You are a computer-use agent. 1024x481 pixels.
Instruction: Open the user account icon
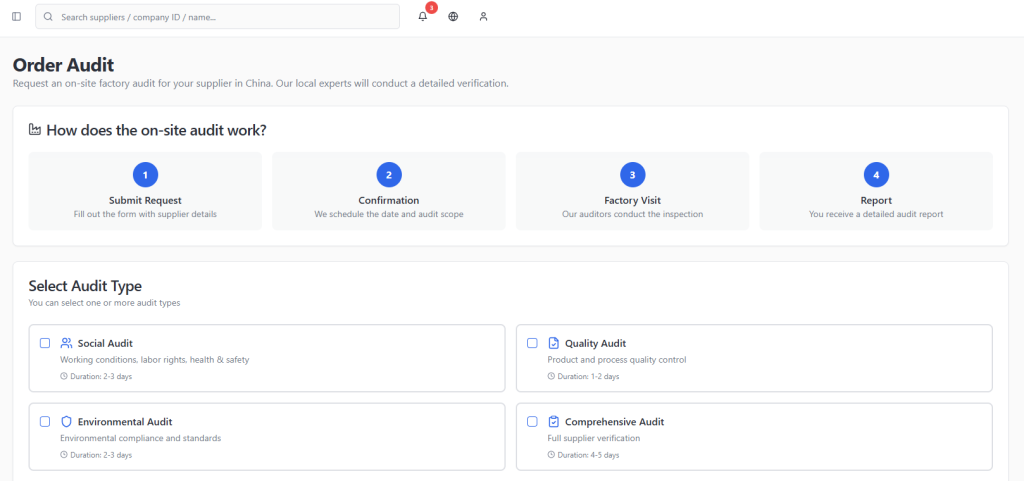point(483,17)
